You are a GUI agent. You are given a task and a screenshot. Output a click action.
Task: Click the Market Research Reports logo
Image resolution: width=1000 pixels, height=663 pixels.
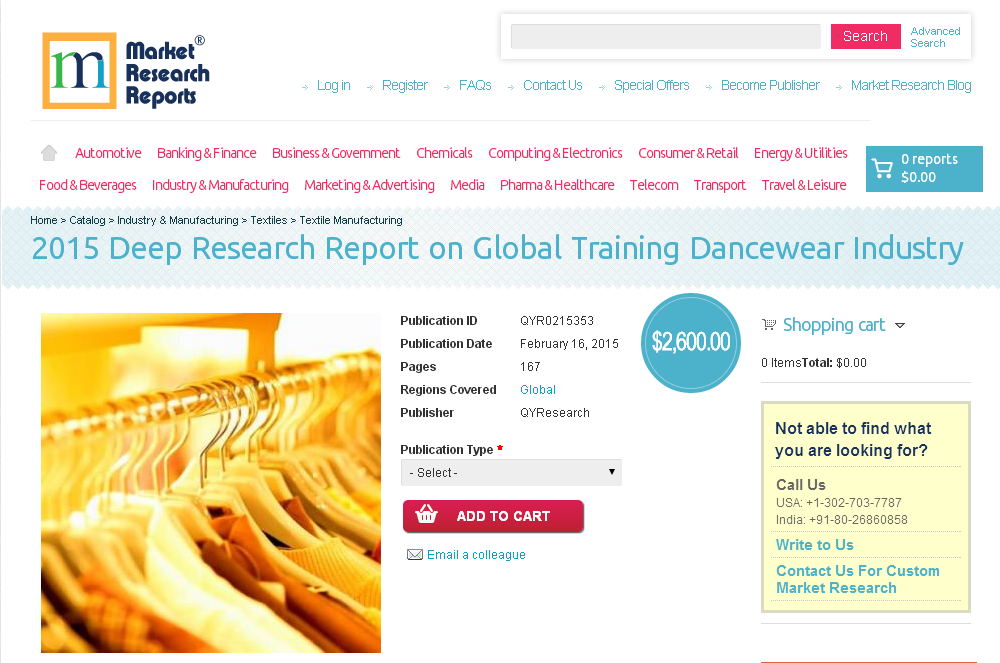point(124,70)
